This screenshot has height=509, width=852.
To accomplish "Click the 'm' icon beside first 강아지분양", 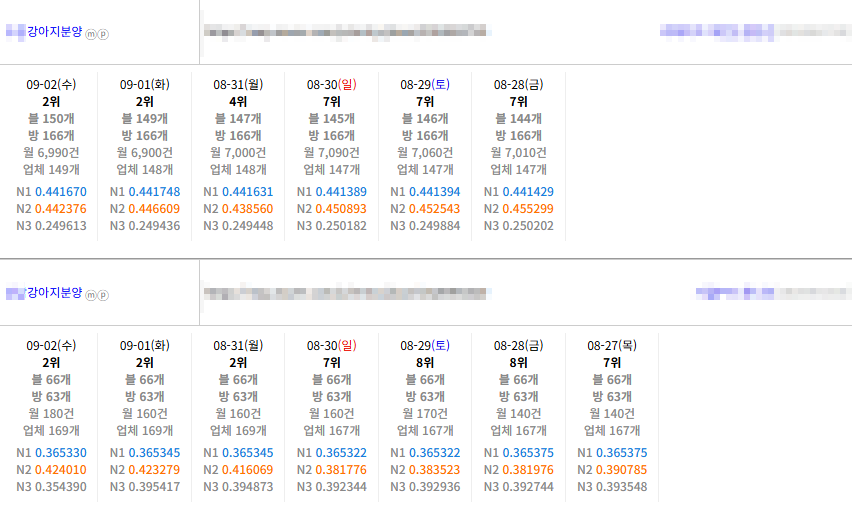I will pyautogui.click(x=91, y=34).
